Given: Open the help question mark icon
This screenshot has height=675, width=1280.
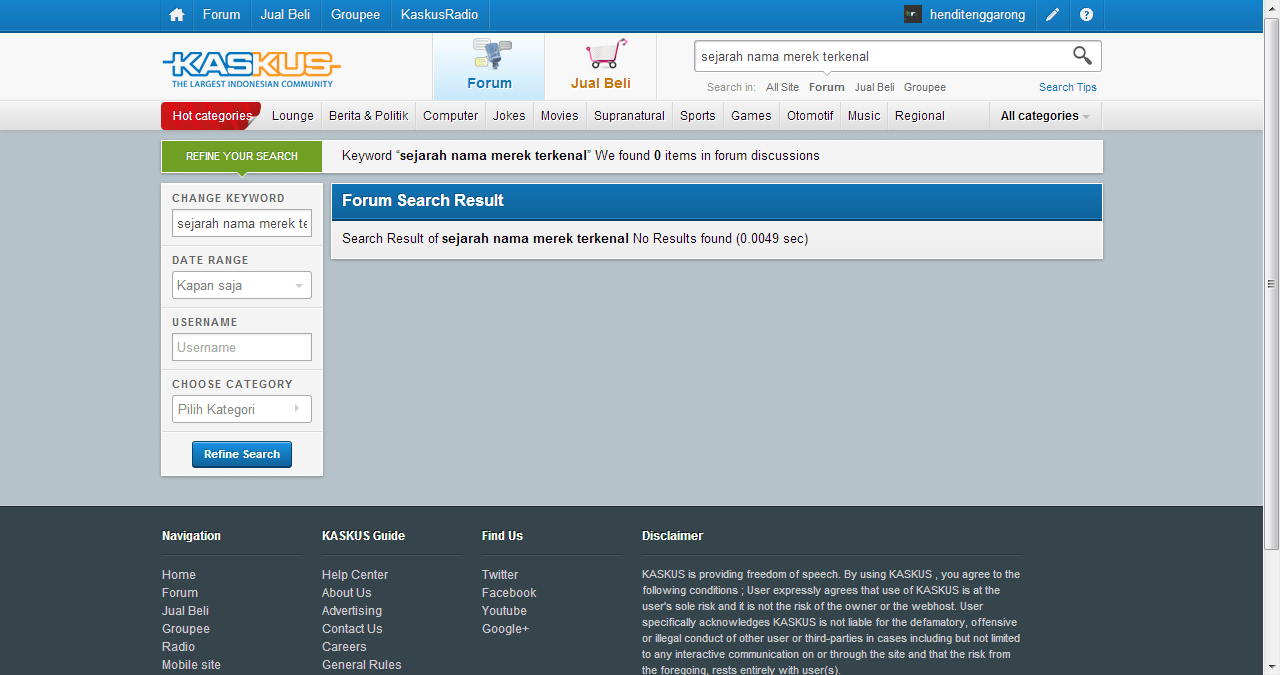Looking at the screenshot, I should (x=1087, y=15).
